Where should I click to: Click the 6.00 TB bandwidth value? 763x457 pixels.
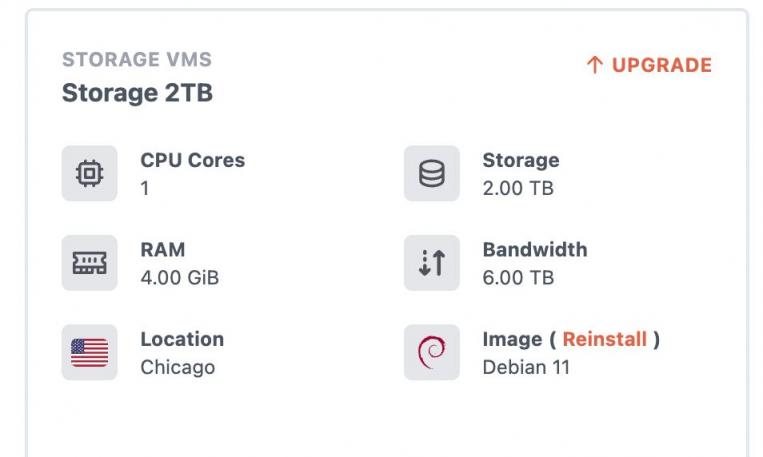(x=518, y=277)
